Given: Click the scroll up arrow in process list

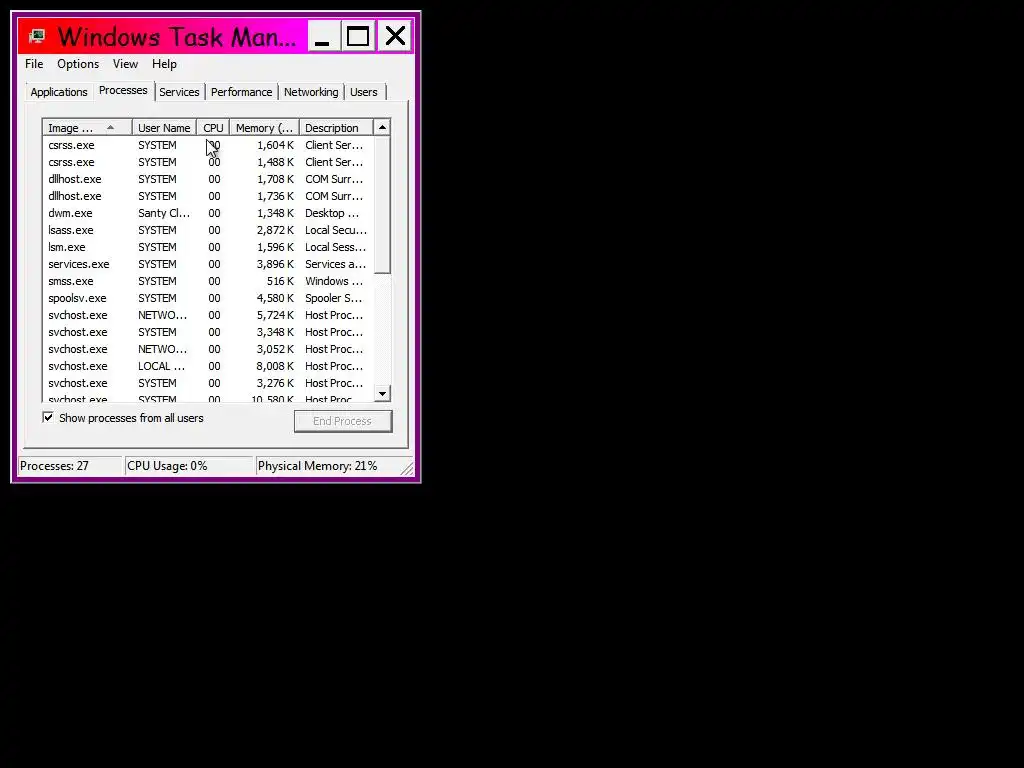Looking at the screenshot, I should click(x=383, y=127).
